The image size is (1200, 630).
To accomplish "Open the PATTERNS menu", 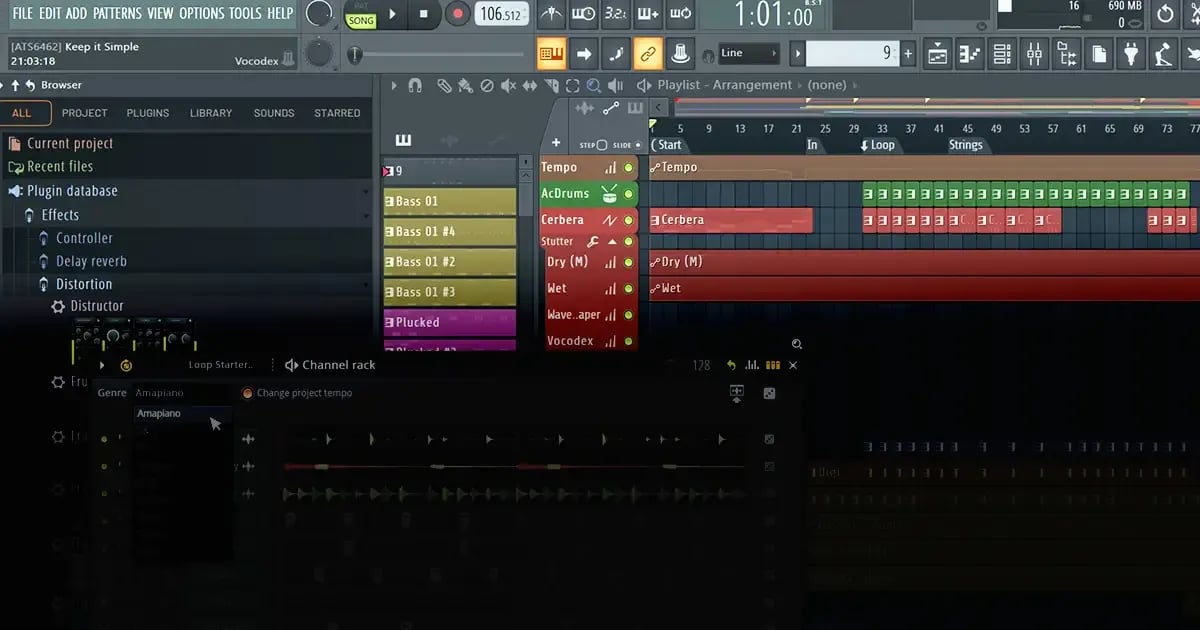I will (117, 13).
